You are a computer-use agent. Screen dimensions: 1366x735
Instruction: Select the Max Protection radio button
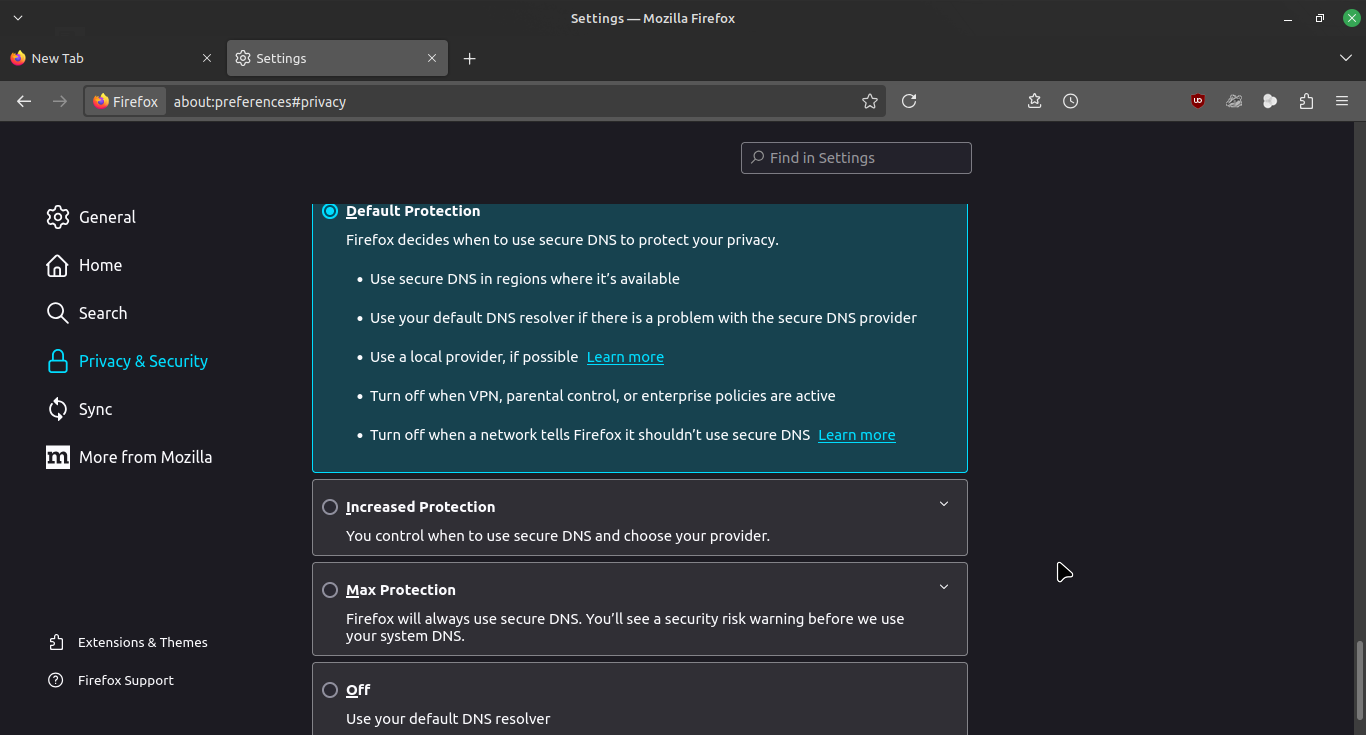point(330,590)
